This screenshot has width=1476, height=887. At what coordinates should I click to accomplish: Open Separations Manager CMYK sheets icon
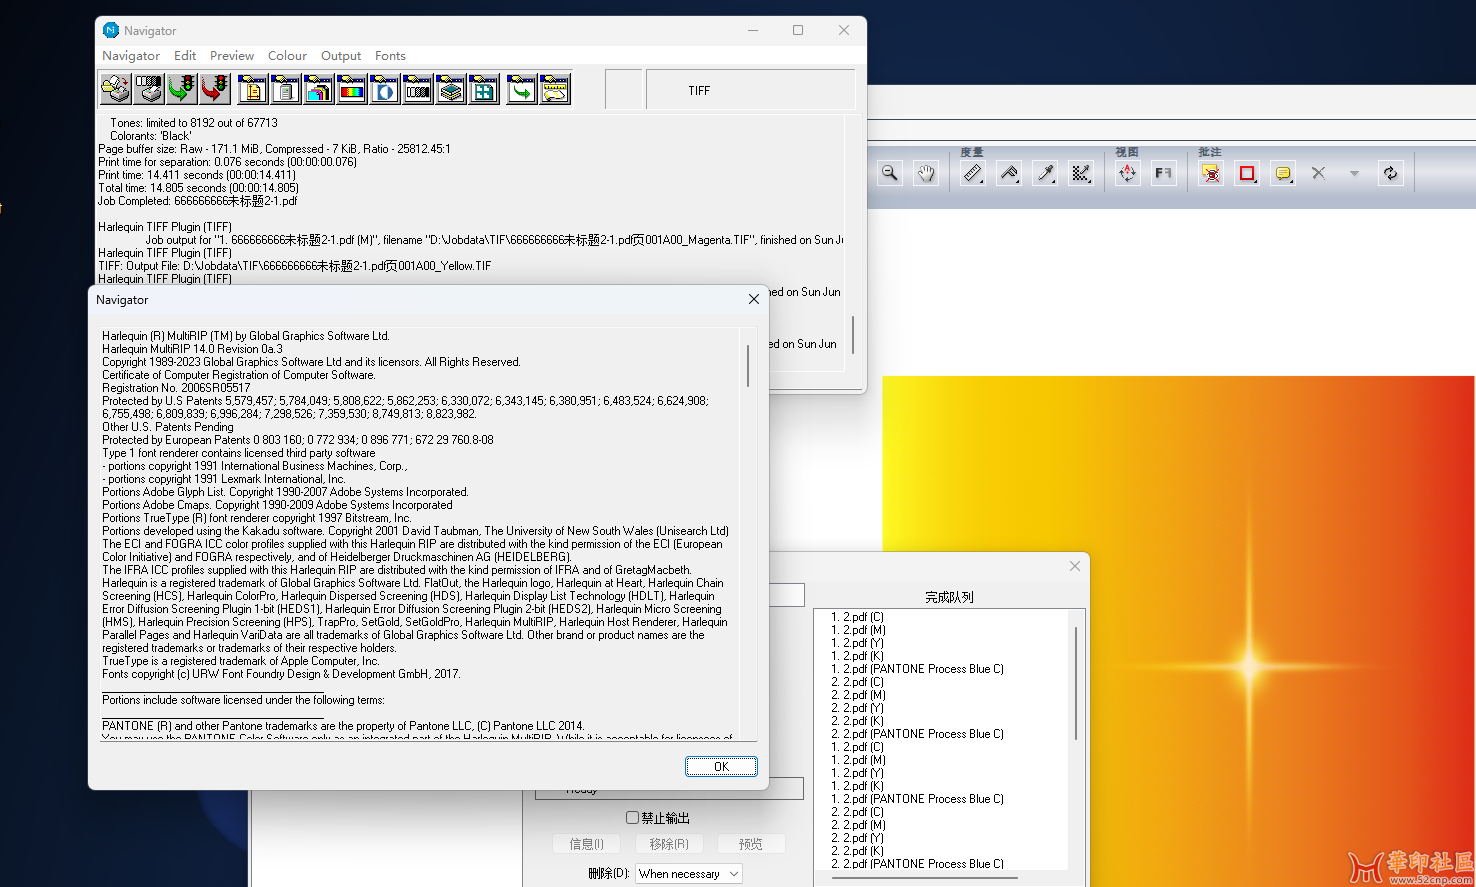[319, 89]
